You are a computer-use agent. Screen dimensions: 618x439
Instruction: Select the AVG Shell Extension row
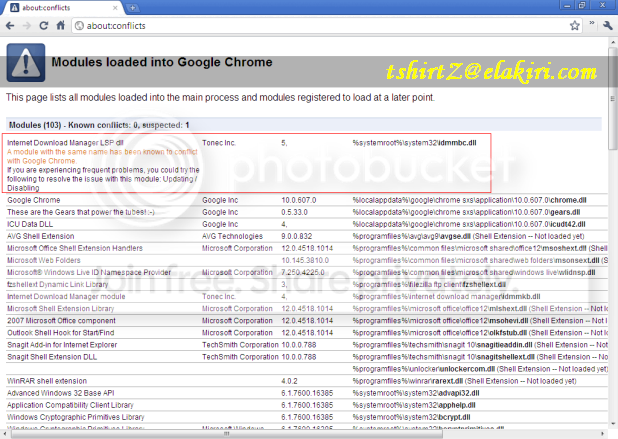coord(307,236)
